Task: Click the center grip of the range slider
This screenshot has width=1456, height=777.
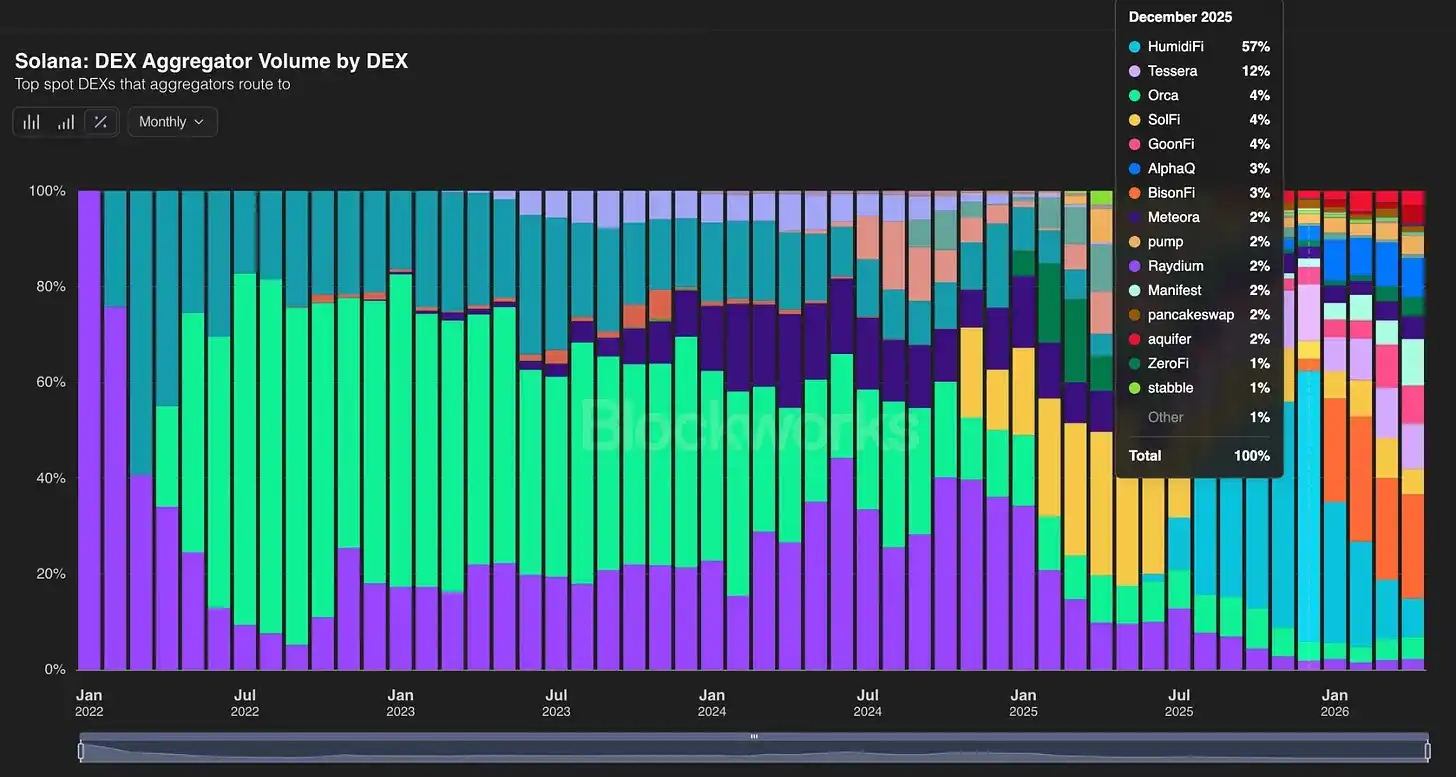Action: click(x=754, y=737)
